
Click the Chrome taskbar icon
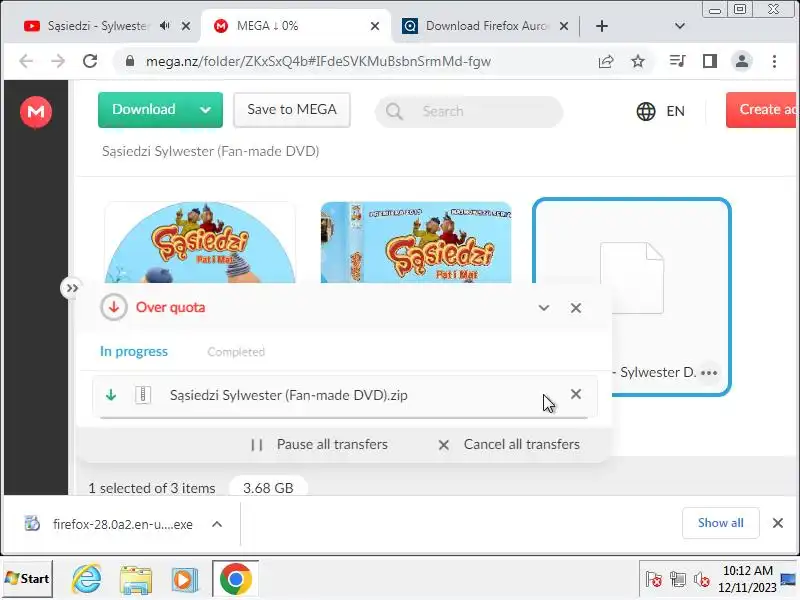point(236,579)
